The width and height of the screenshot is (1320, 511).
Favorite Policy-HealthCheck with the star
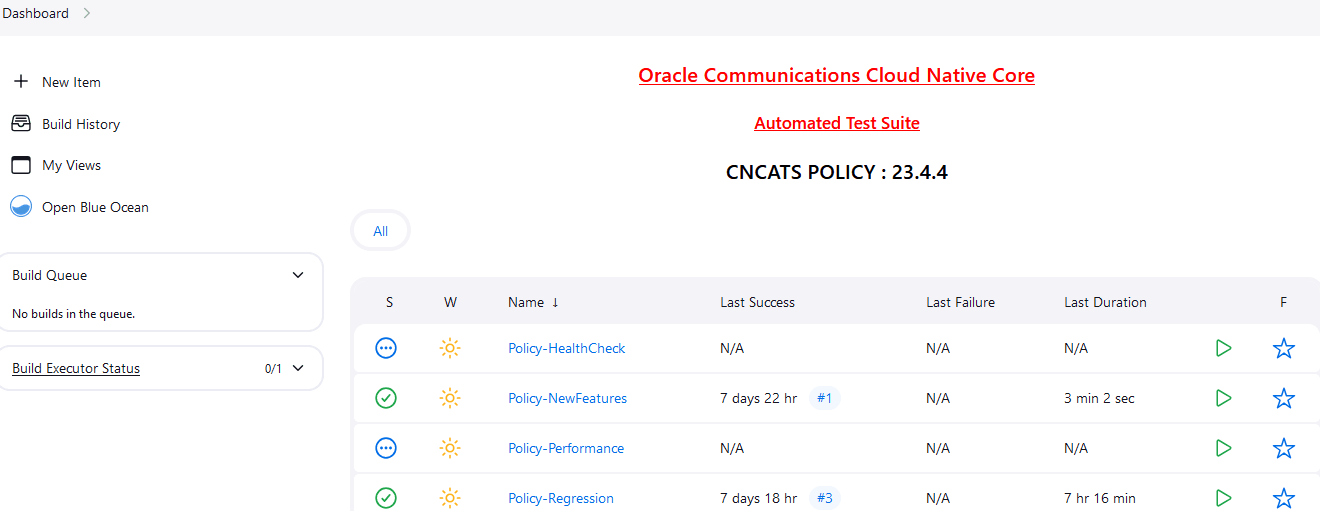[1284, 348]
